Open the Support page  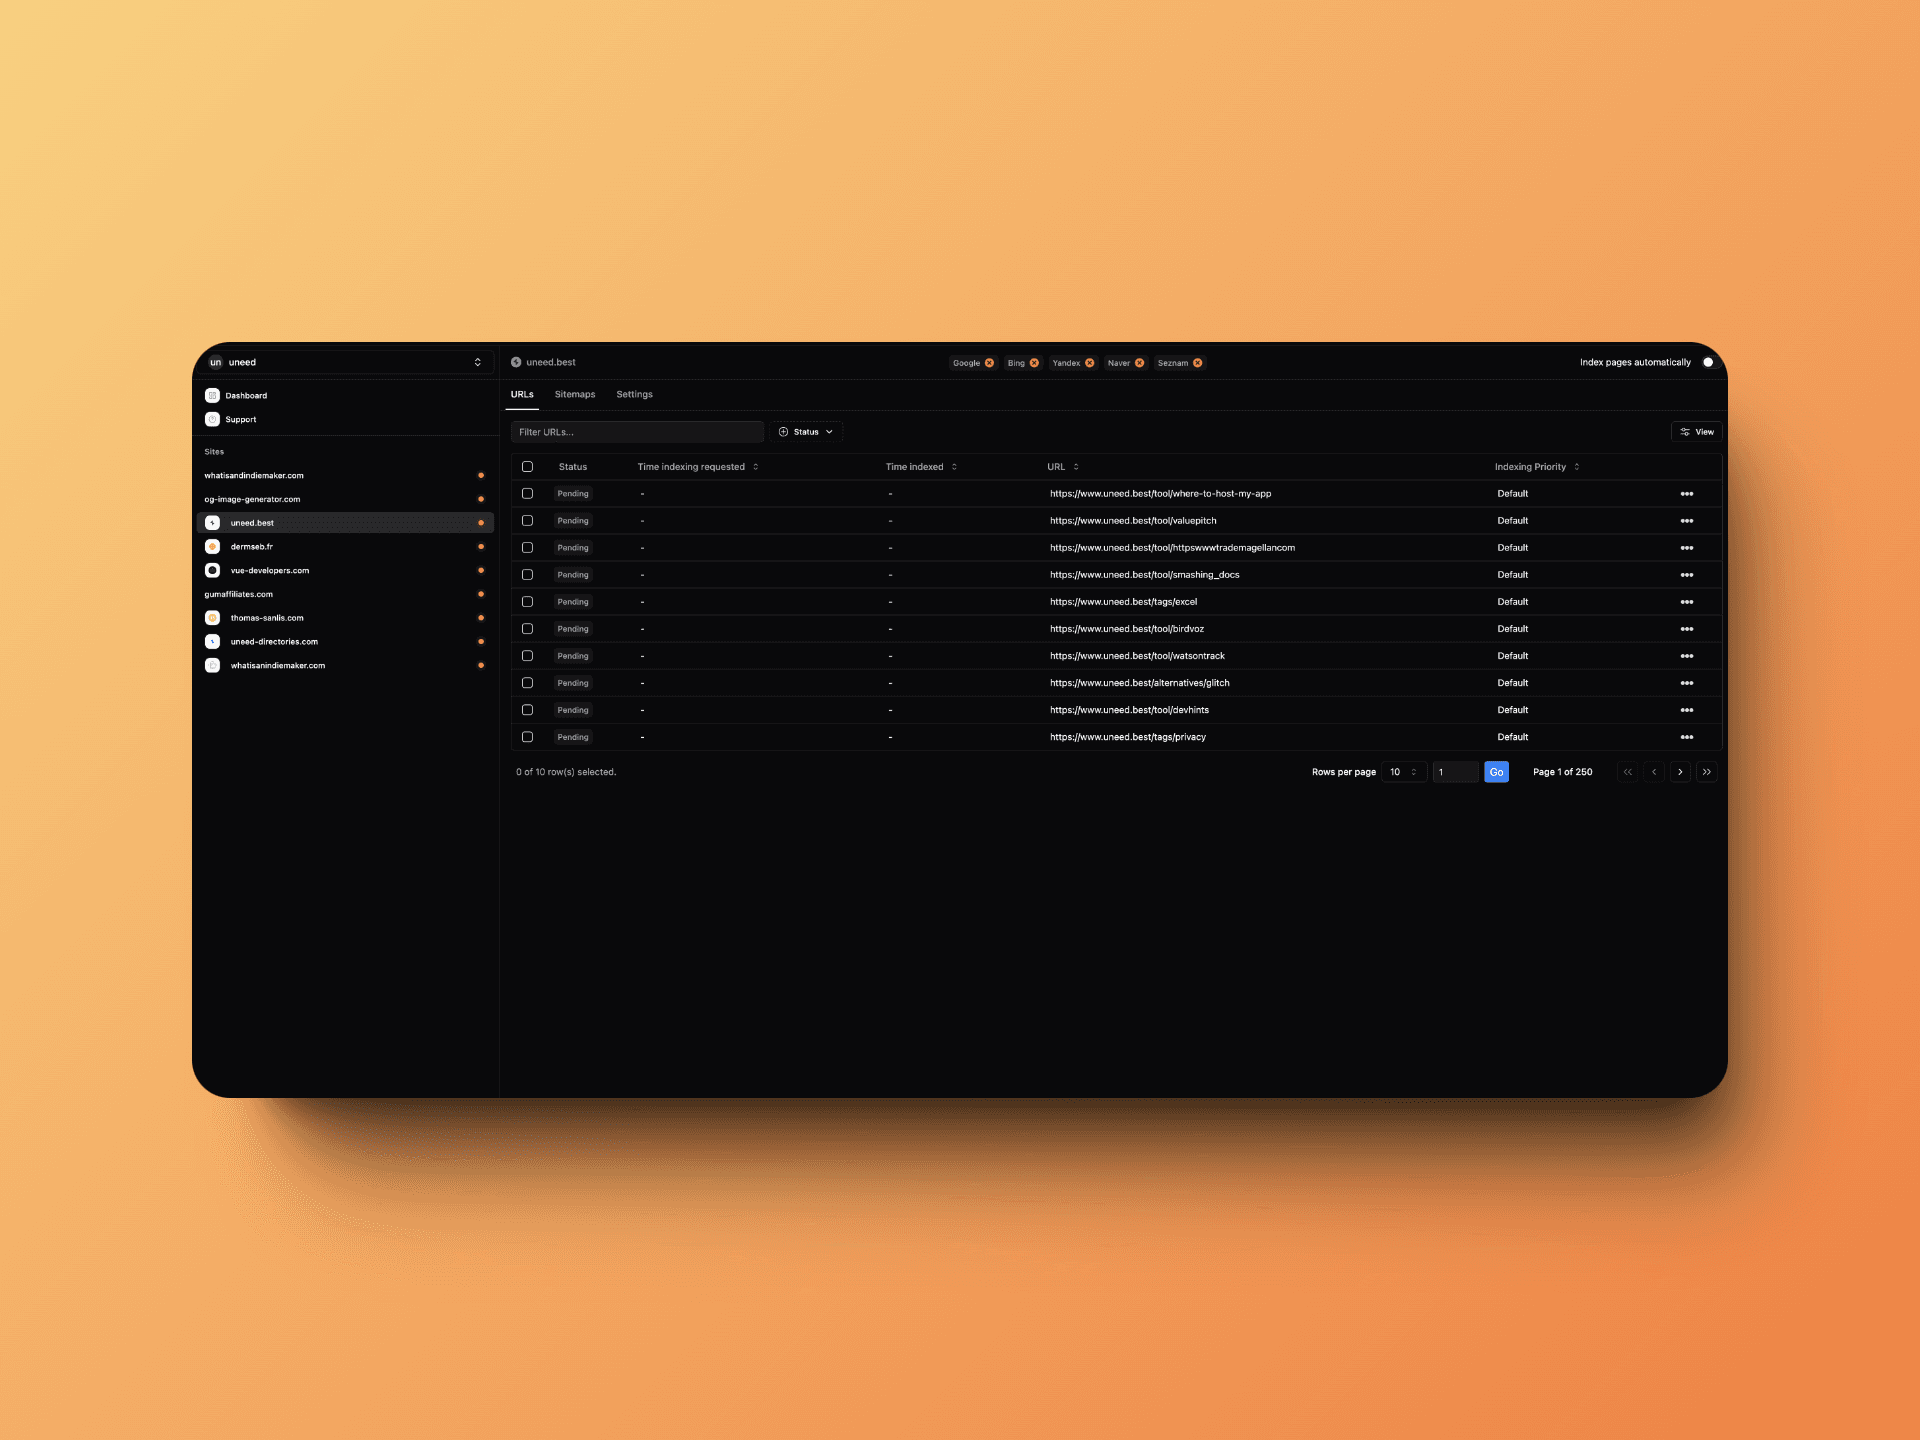point(240,419)
